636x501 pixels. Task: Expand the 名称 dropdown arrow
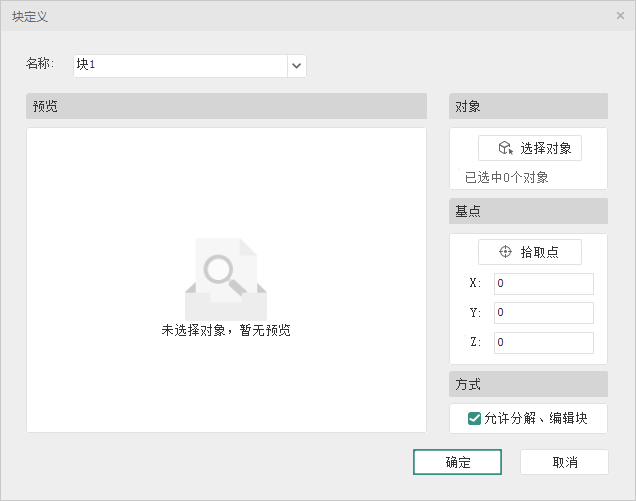(x=296, y=65)
